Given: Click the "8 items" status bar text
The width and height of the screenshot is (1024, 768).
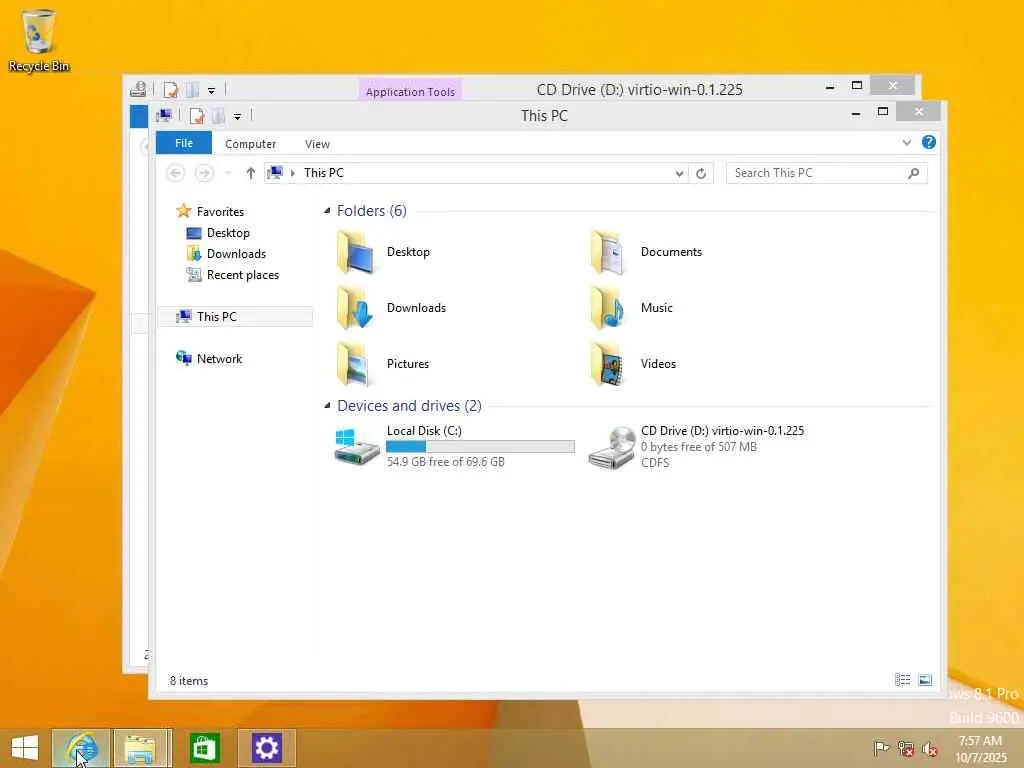Looking at the screenshot, I should coord(189,680).
